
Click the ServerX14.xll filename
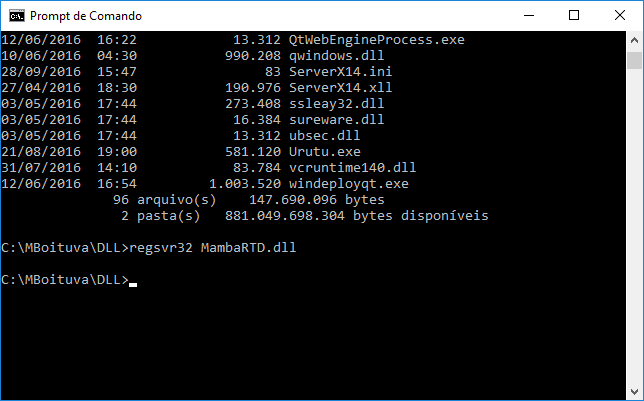pyautogui.click(x=340, y=88)
